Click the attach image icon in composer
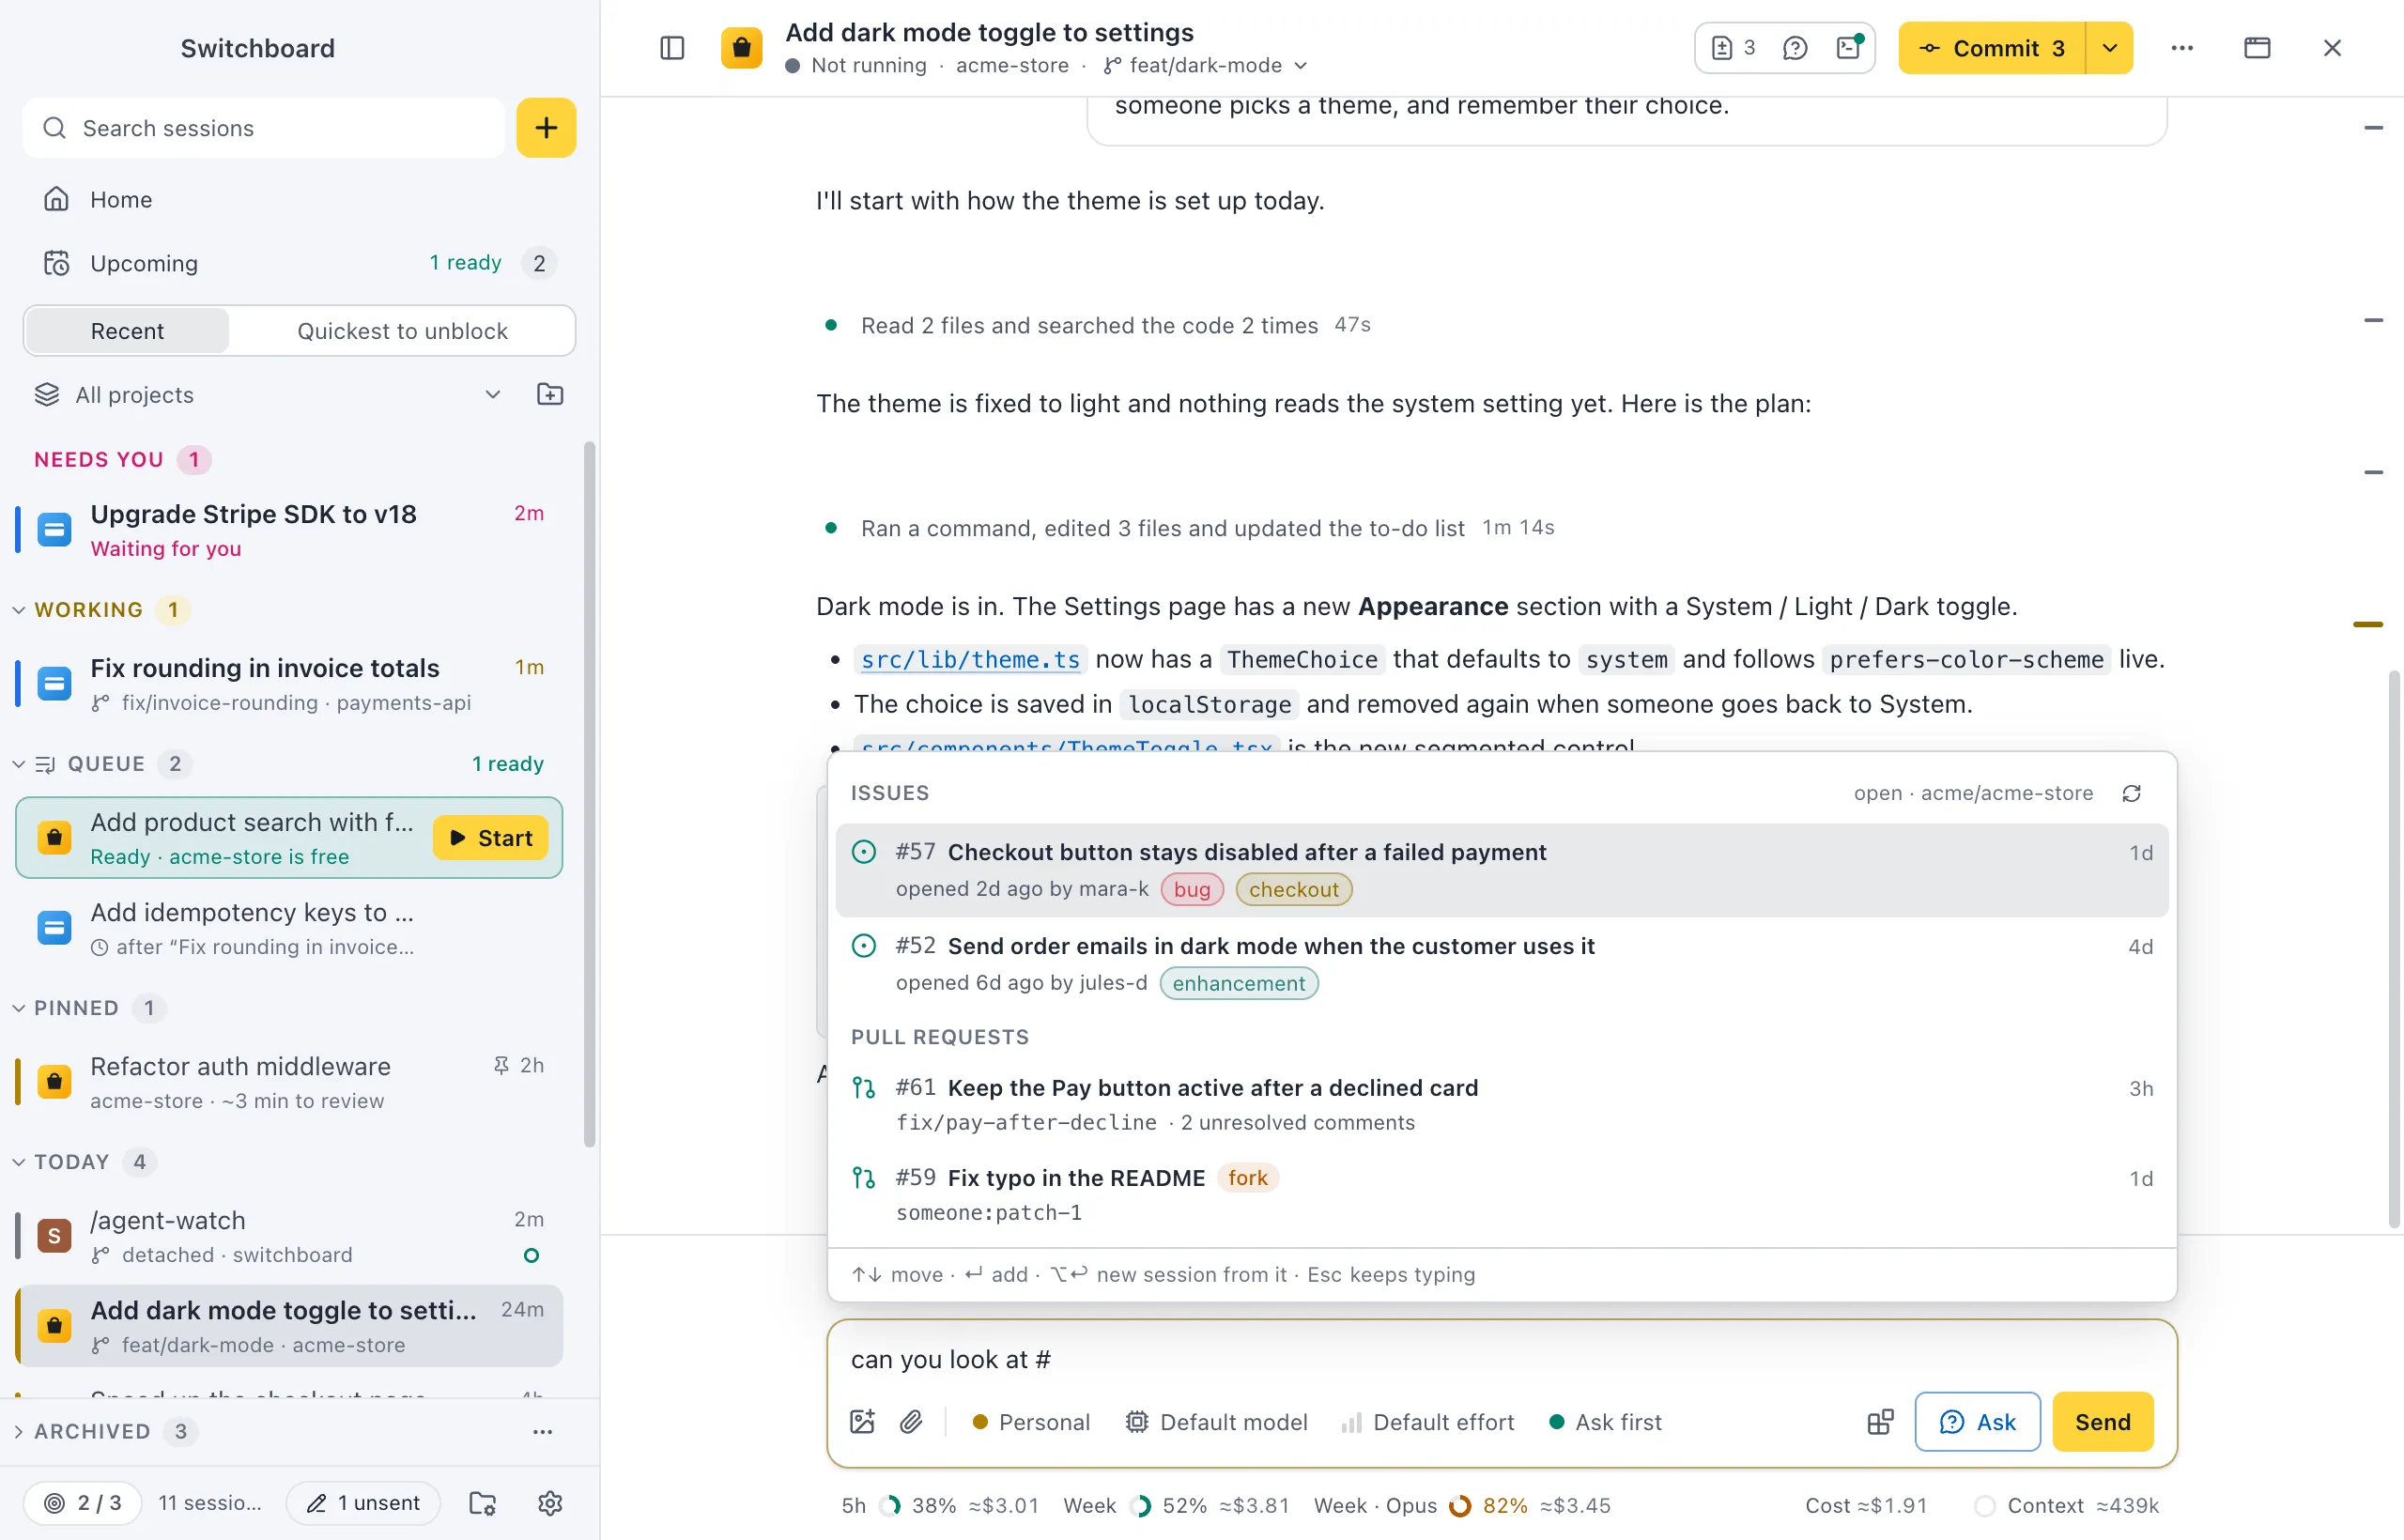Image resolution: width=2404 pixels, height=1540 pixels. click(x=862, y=1422)
